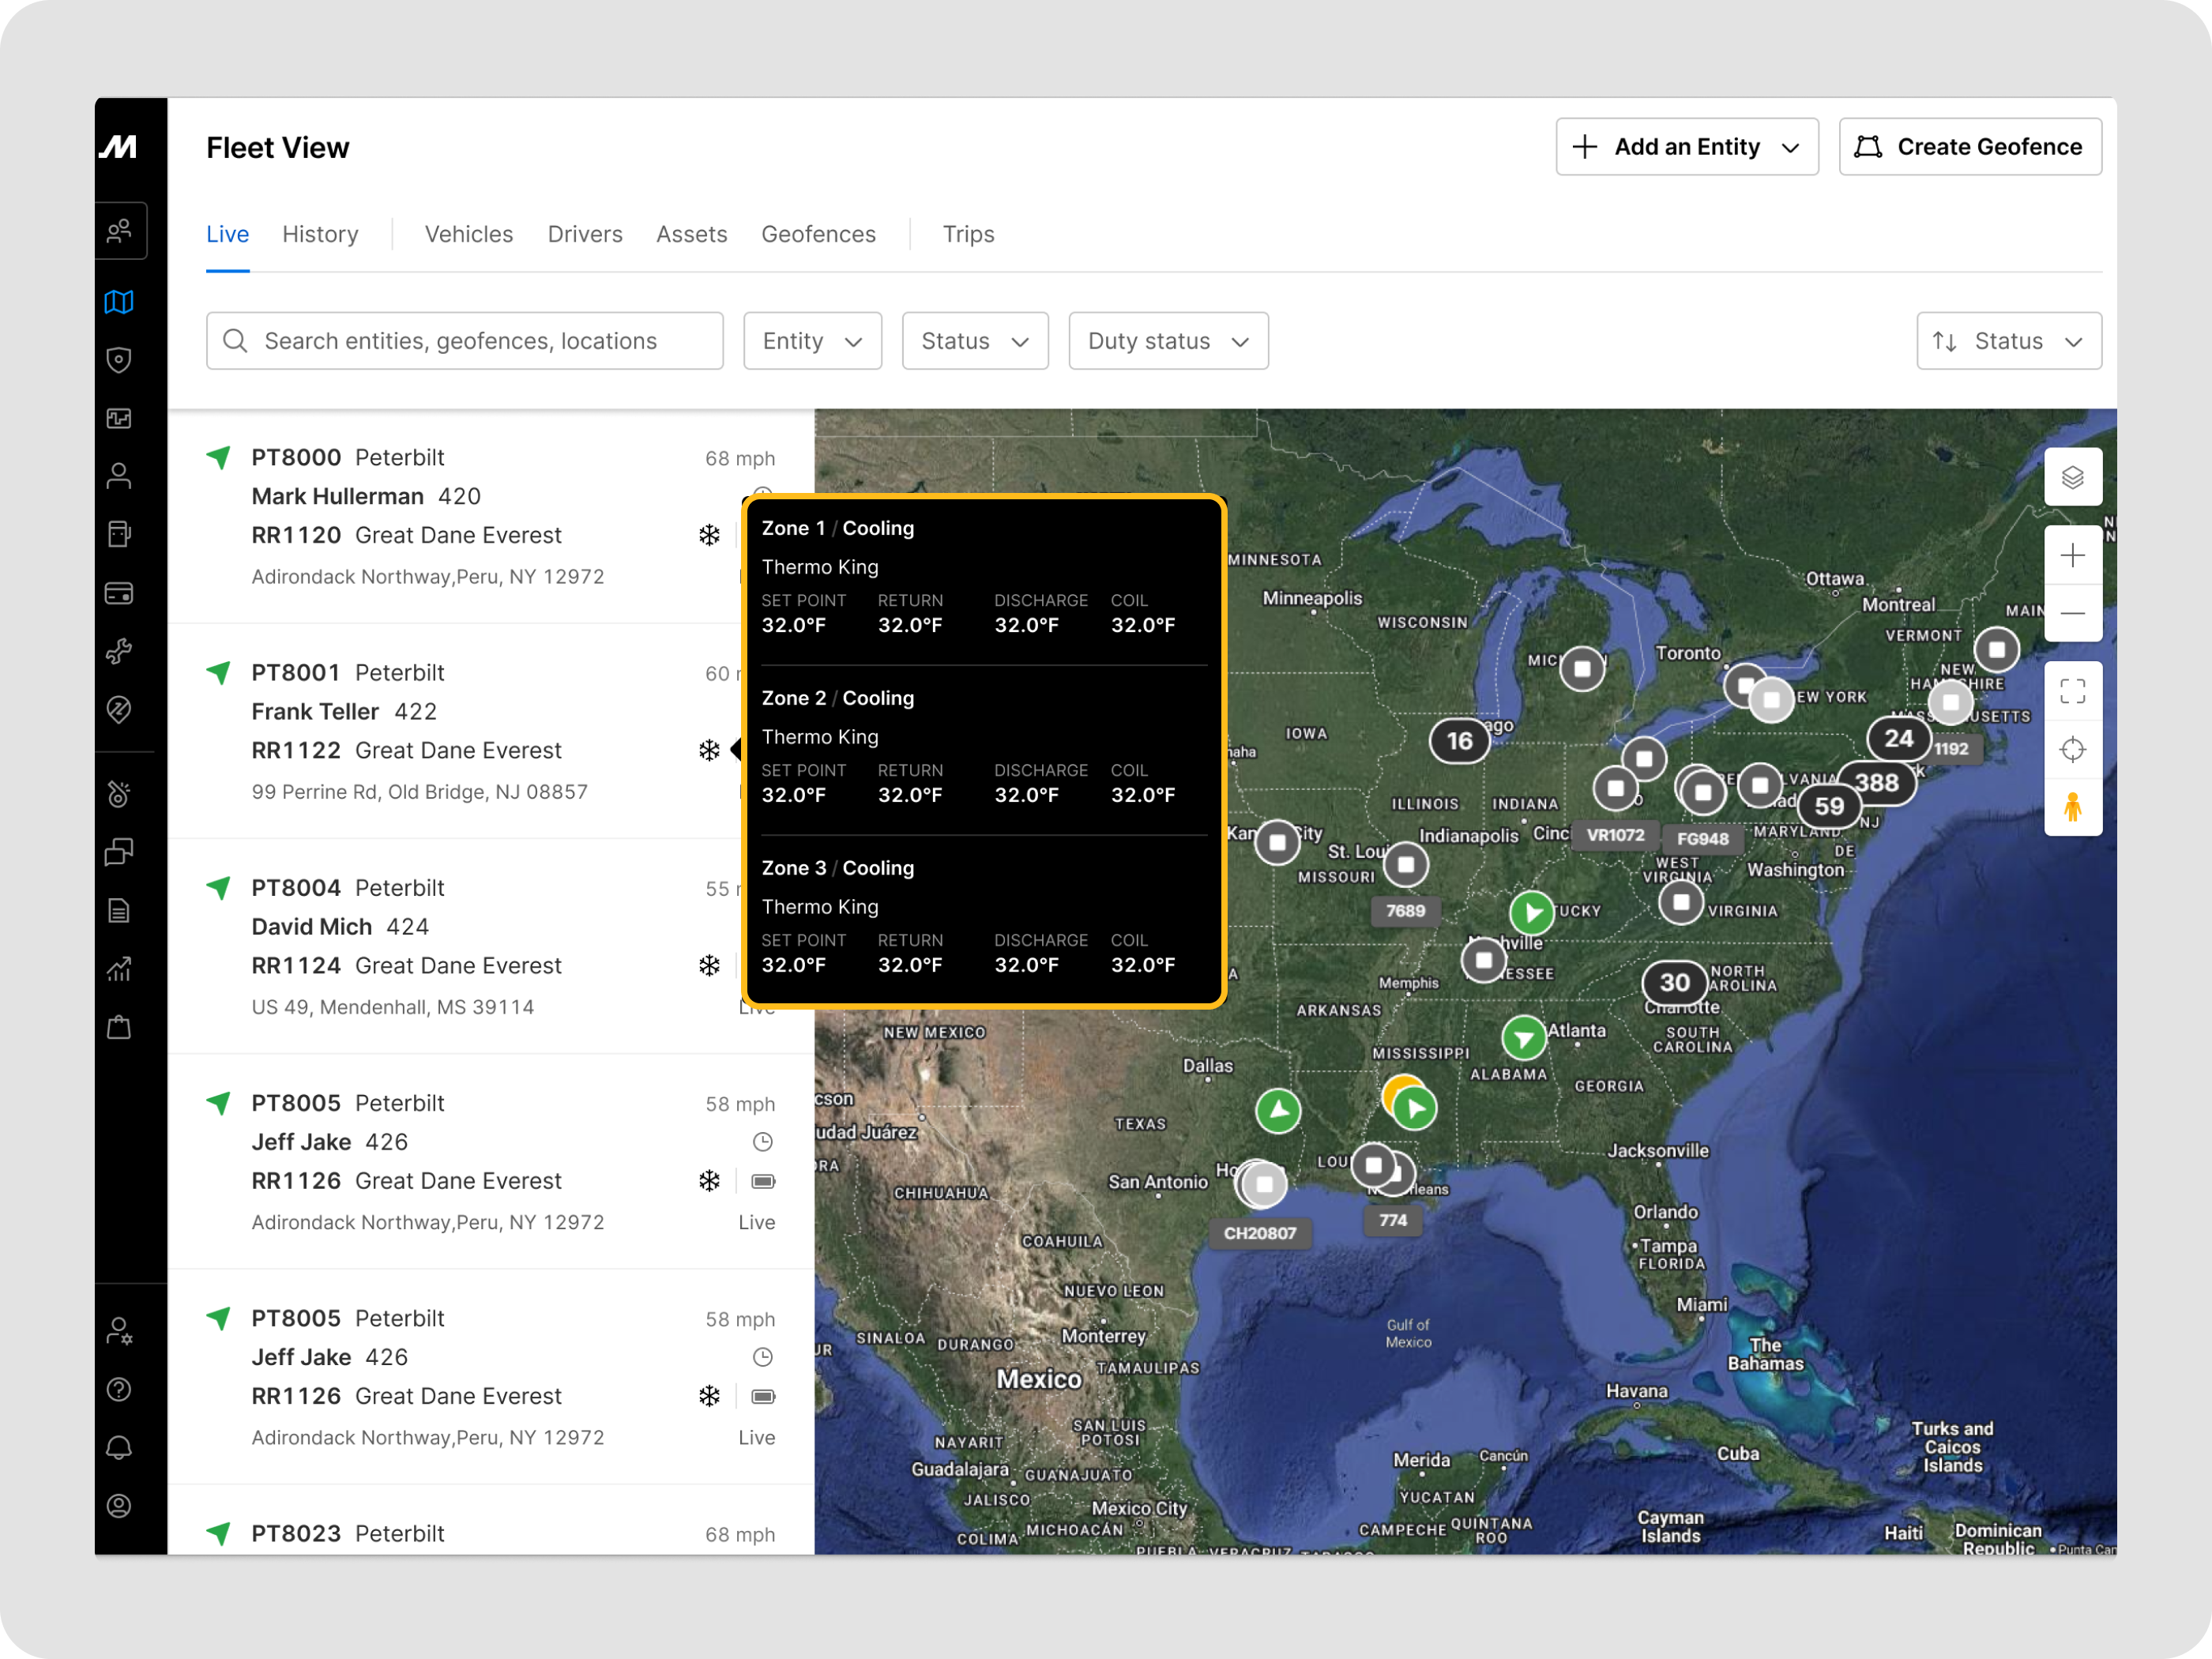Screen dimensions: 2212x1659
Task: Expand the Entity filter dropdown
Action: click(812, 341)
